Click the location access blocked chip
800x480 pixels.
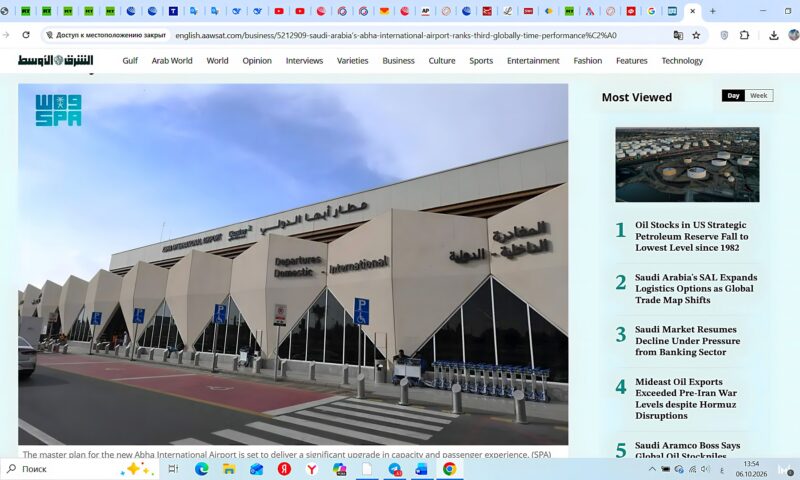point(106,35)
